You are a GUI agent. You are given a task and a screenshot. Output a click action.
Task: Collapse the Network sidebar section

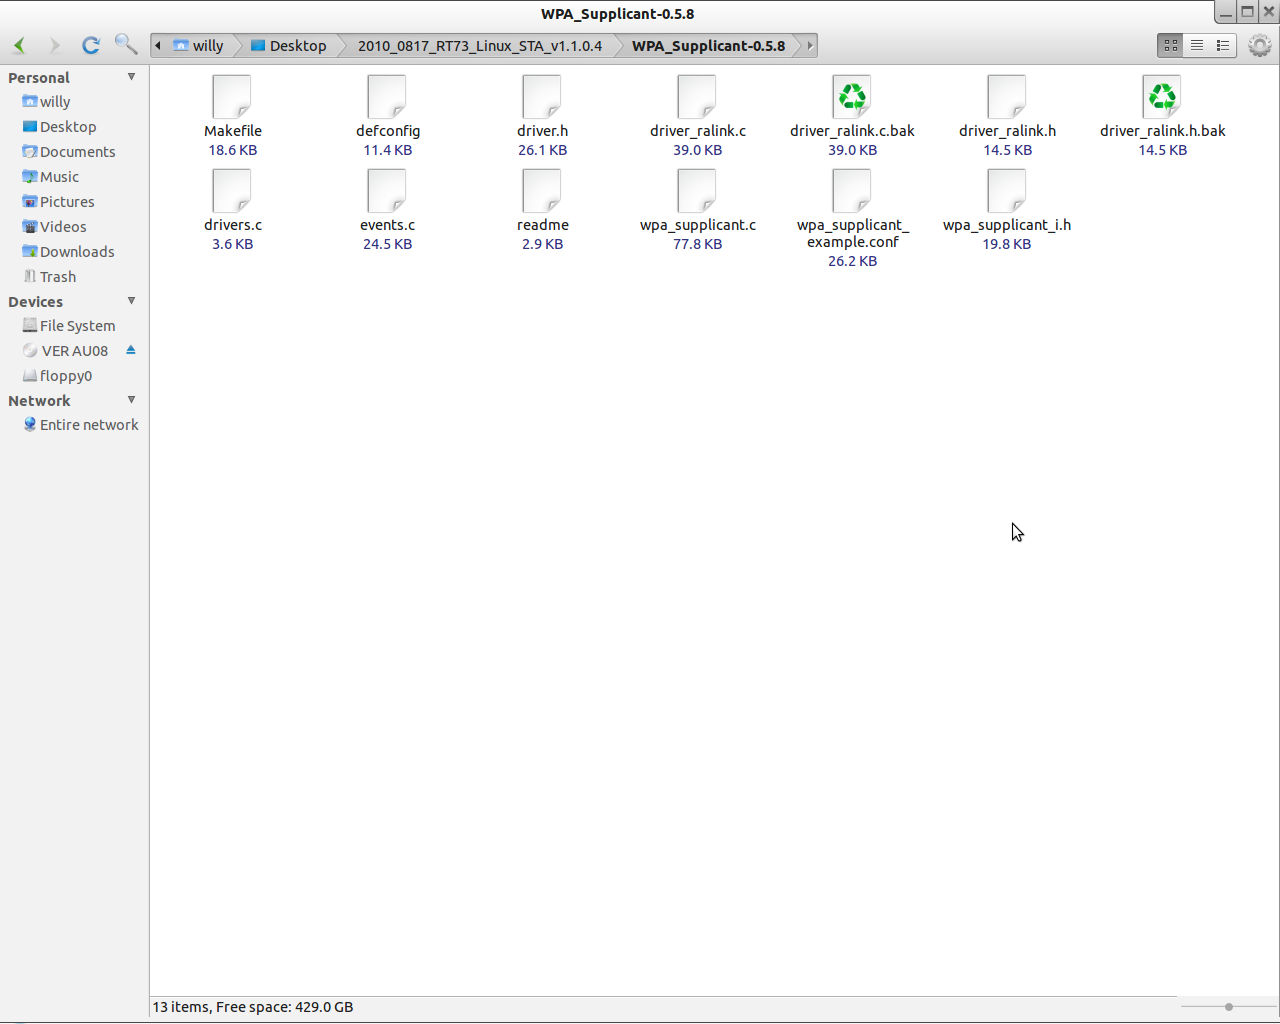point(131,400)
